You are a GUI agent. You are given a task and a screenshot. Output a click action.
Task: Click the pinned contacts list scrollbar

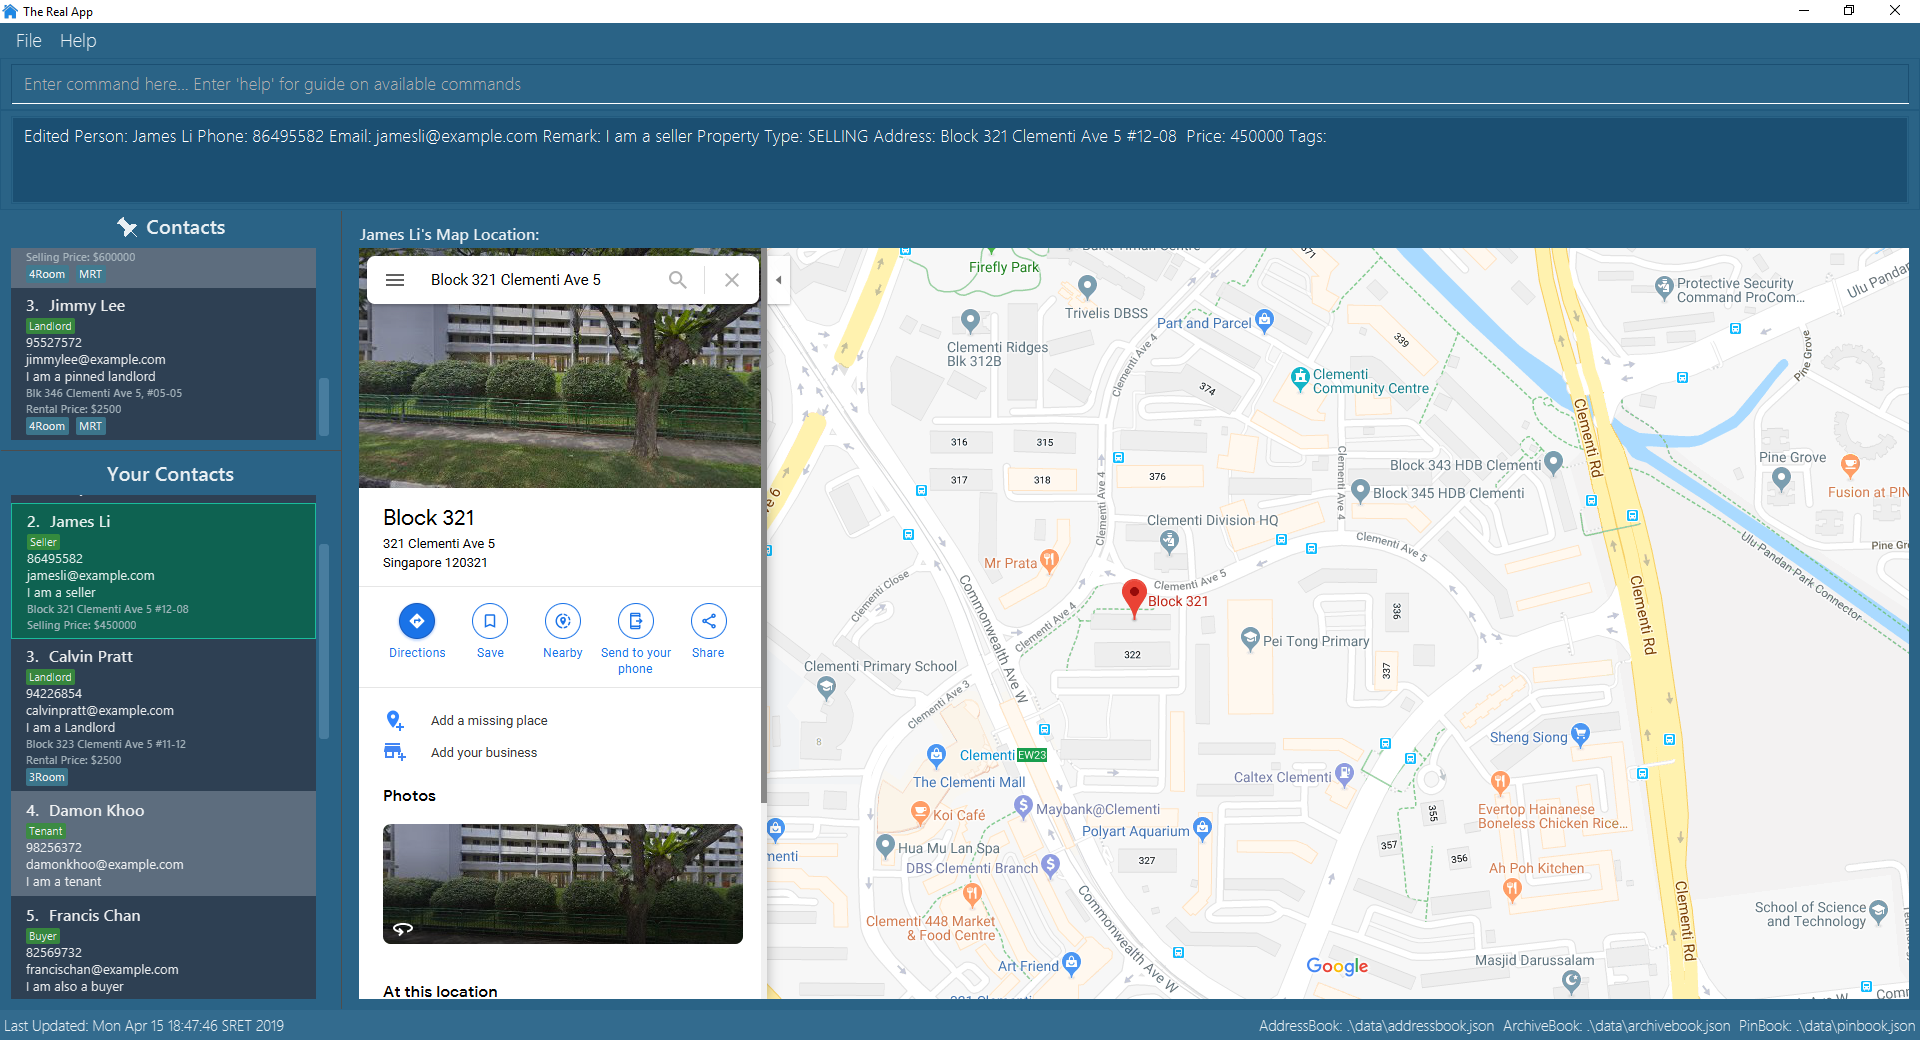323,406
